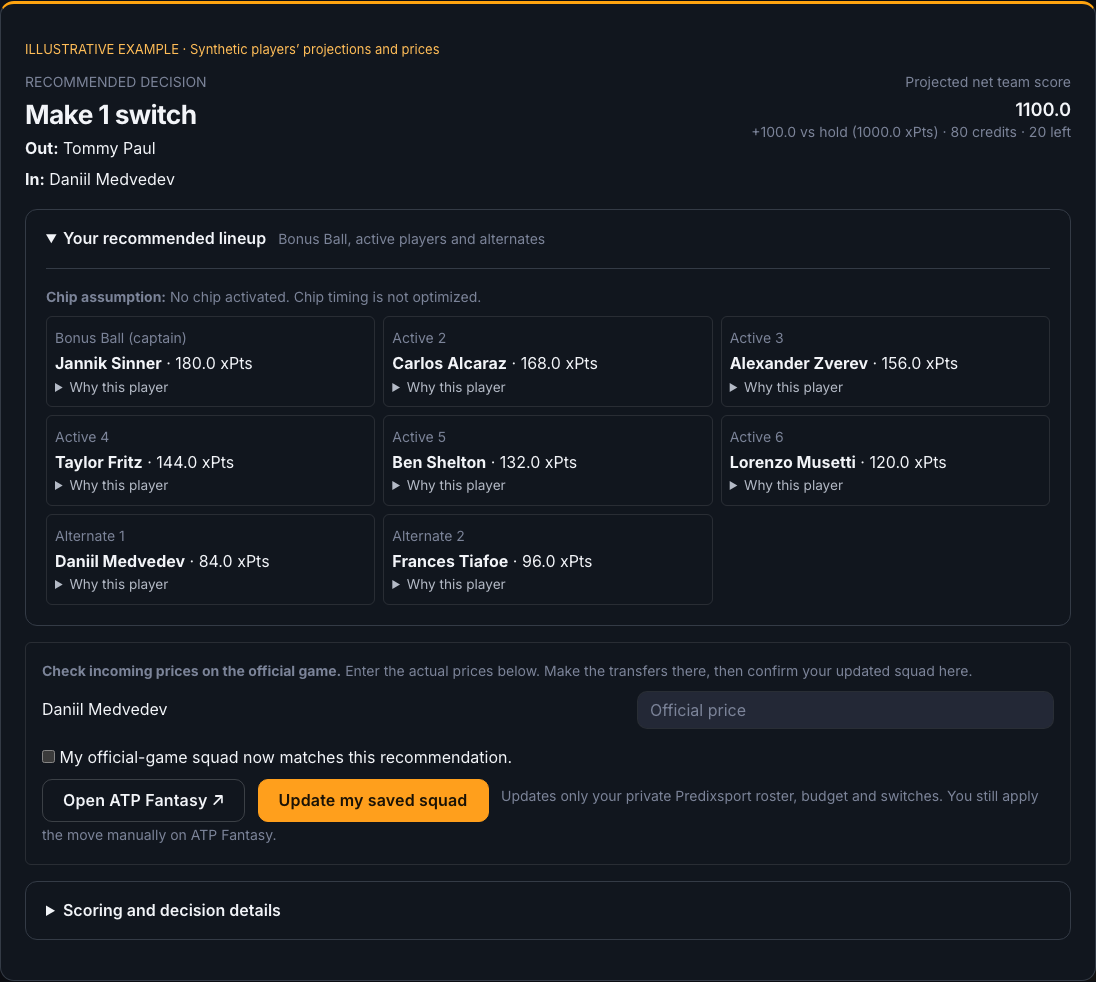Screen dimensions: 1096x982
Task: Click the Active 3 label
Action: point(756,338)
